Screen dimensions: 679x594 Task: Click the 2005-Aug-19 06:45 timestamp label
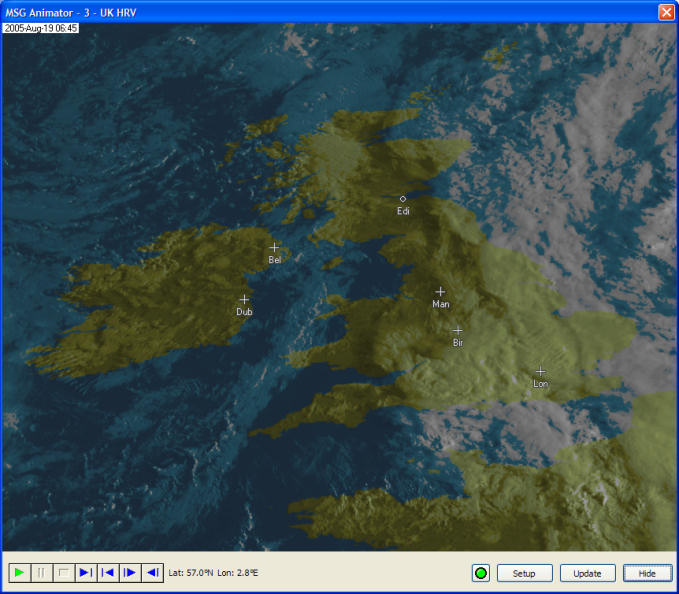coord(41,28)
